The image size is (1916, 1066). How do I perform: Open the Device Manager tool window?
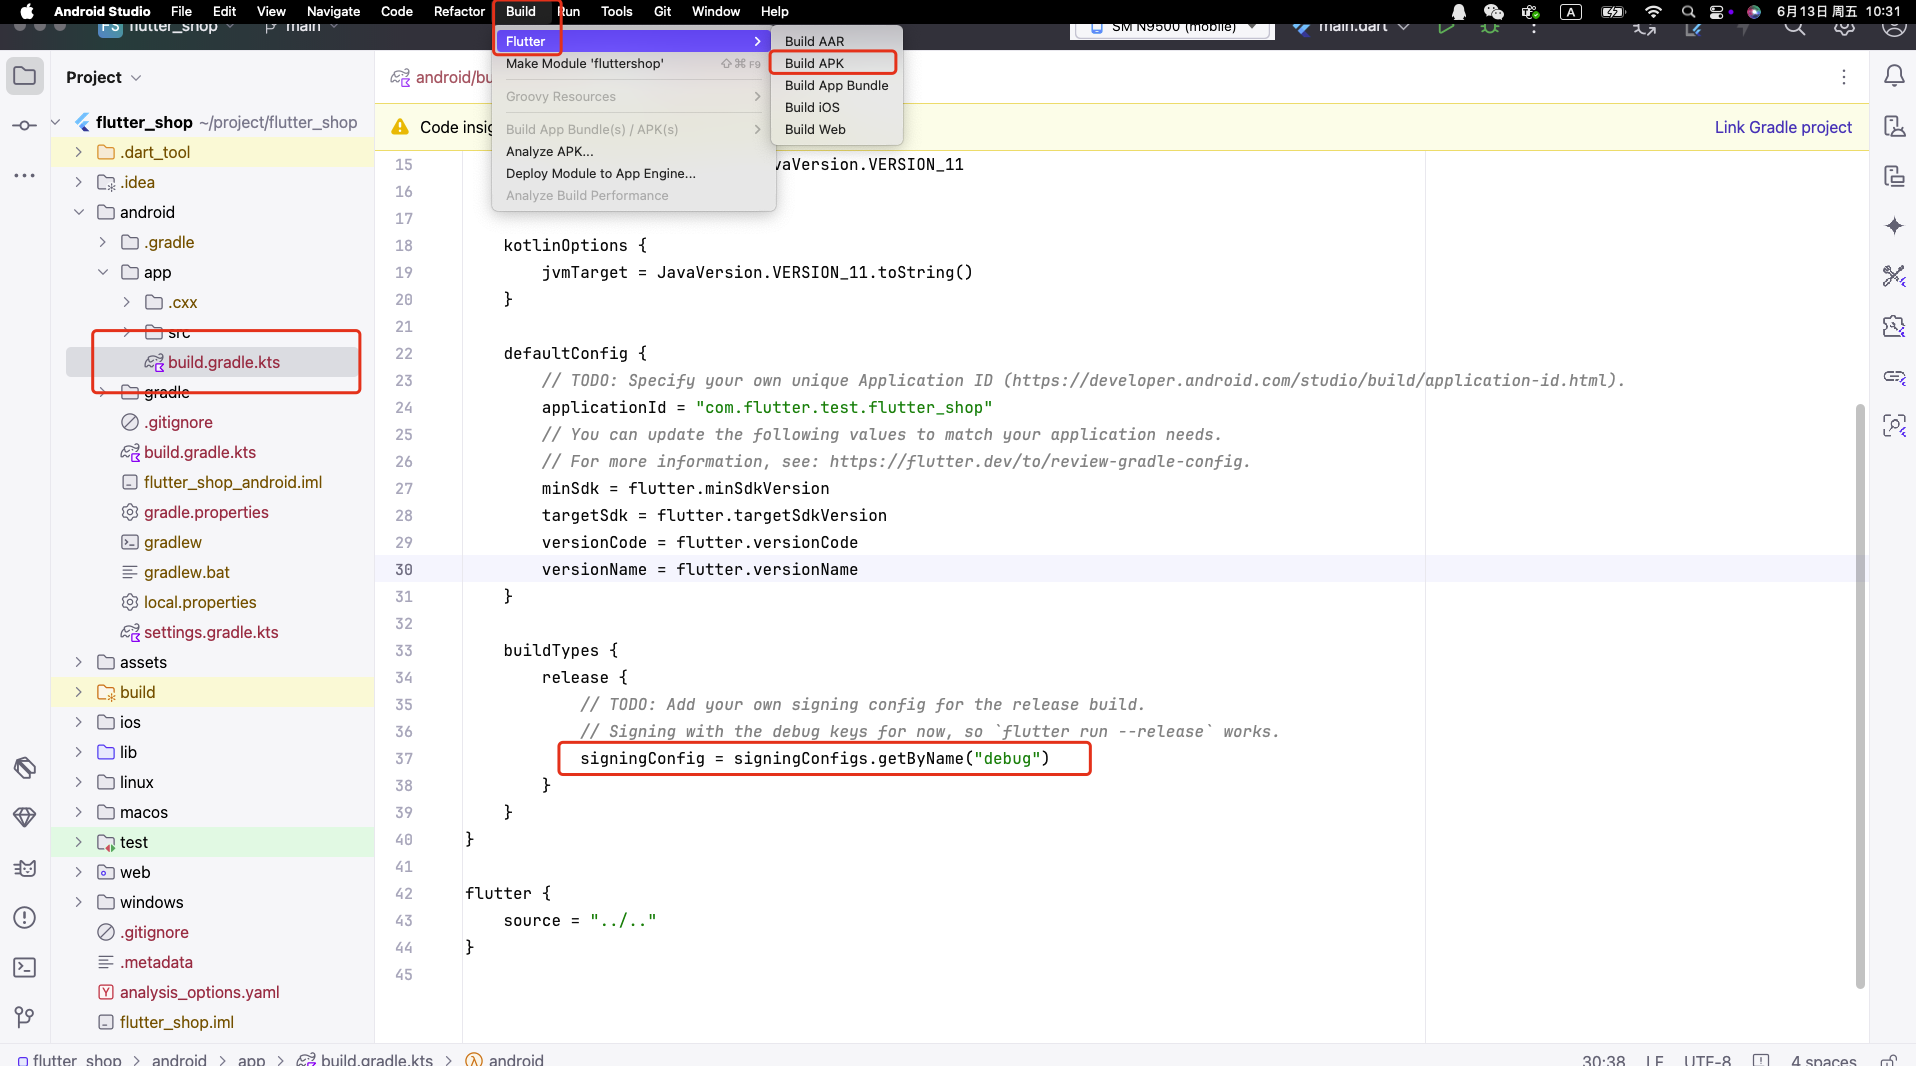coord(1894,126)
